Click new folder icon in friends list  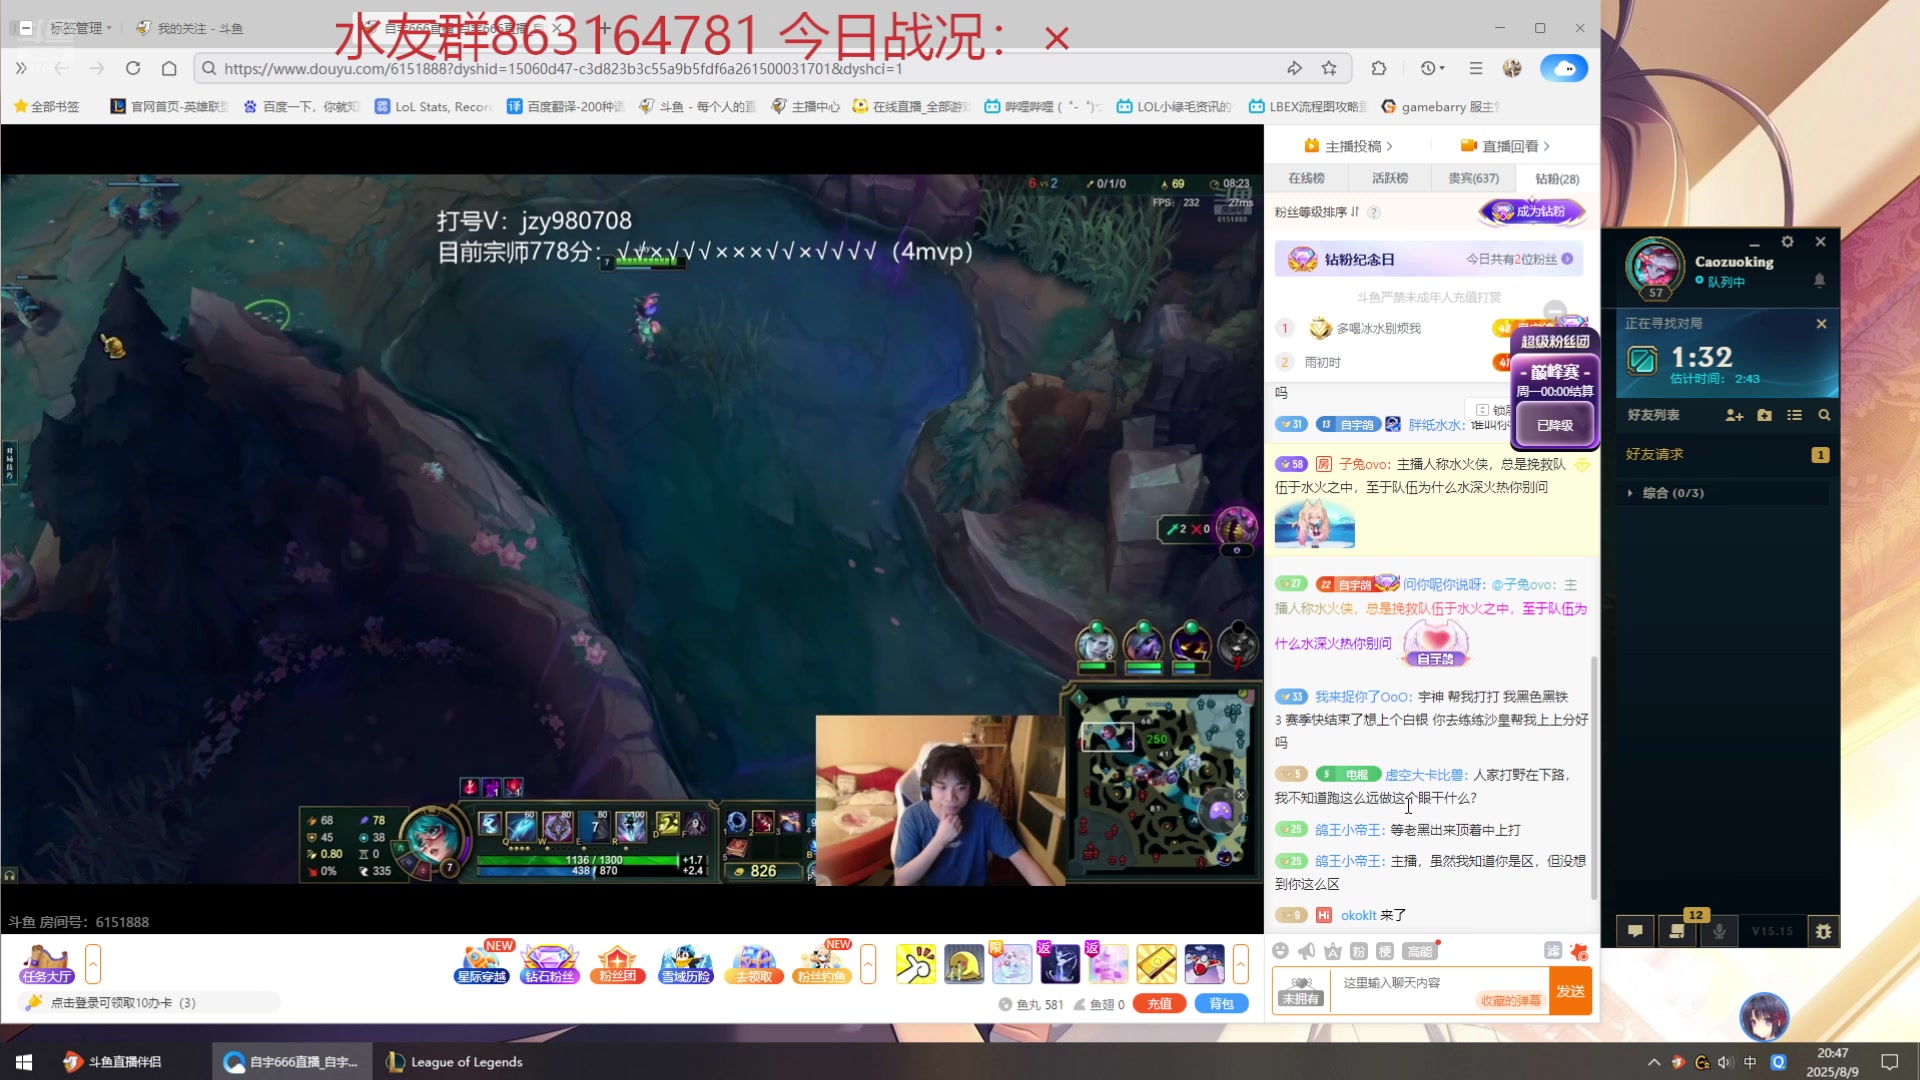tap(1764, 415)
